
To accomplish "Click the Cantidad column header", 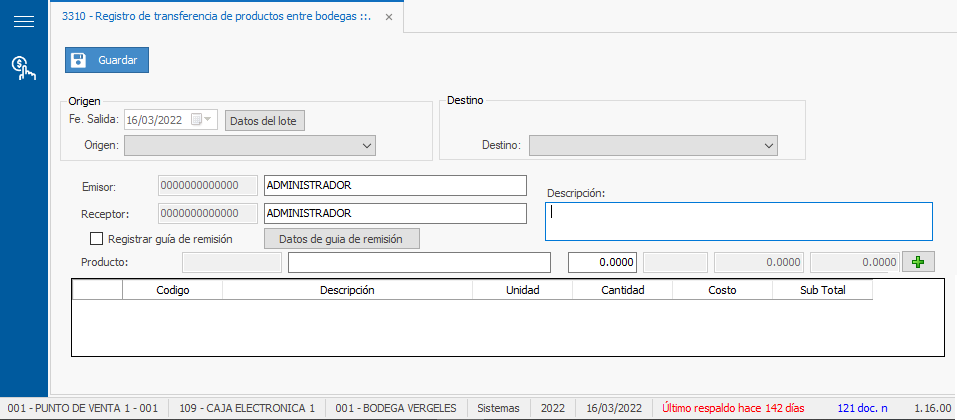I will (x=623, y=290).
